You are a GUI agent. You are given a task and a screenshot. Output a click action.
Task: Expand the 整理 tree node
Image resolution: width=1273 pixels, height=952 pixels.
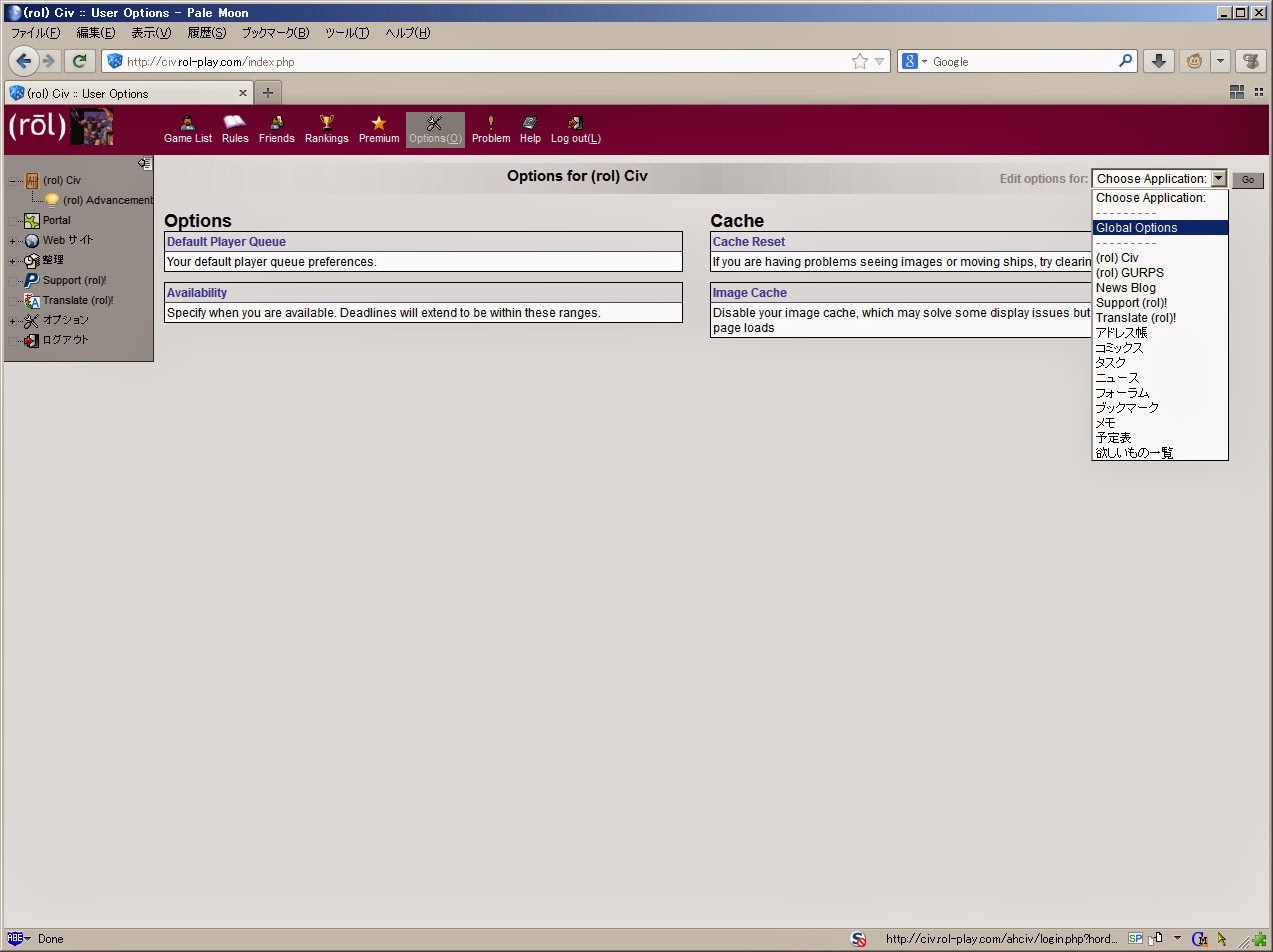13,261
